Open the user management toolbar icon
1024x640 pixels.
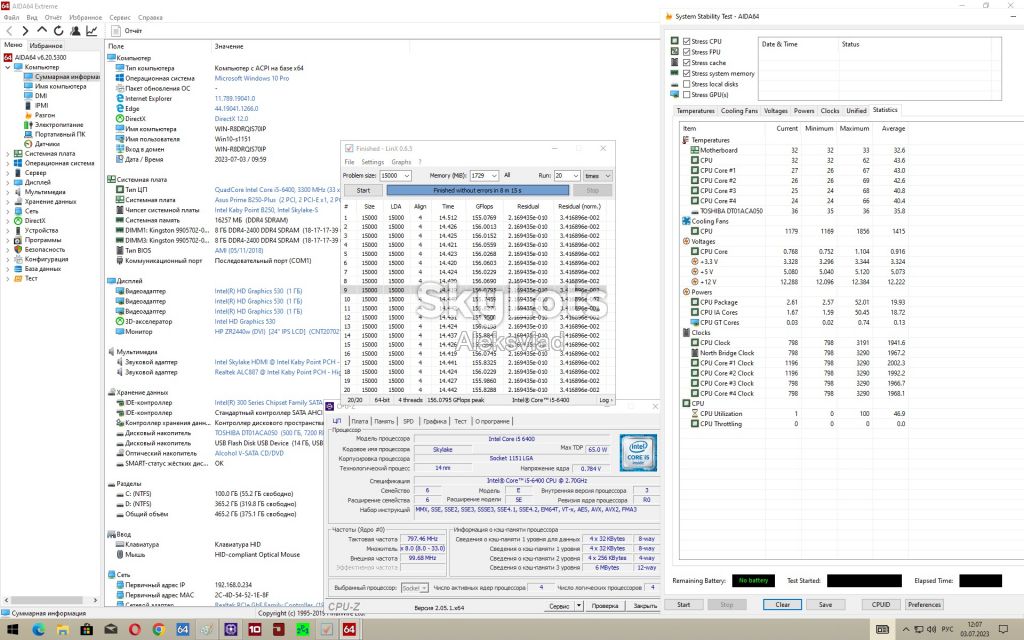click(x=75, y=31)
